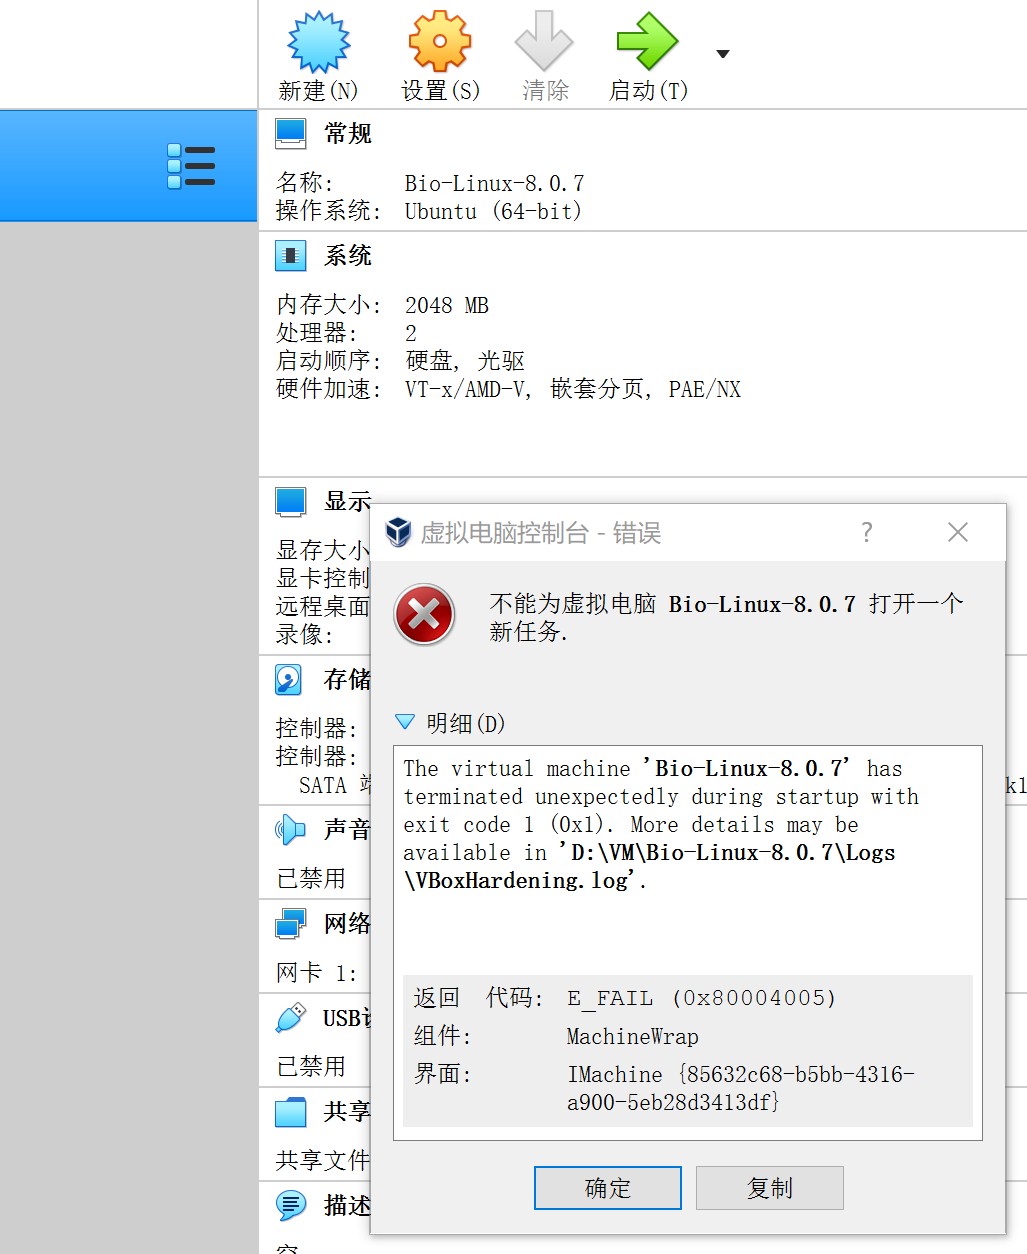This screenshot has width=1027, height=1254.
Task: Click the OK (确定) button
Action: [608, 1188]
